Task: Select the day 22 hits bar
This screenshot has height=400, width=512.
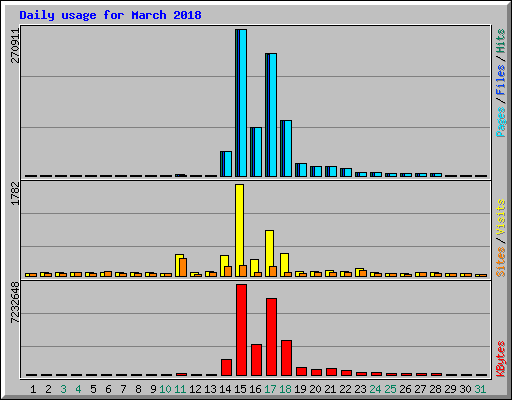Action: pyautogui.click(x=346, y=172)
